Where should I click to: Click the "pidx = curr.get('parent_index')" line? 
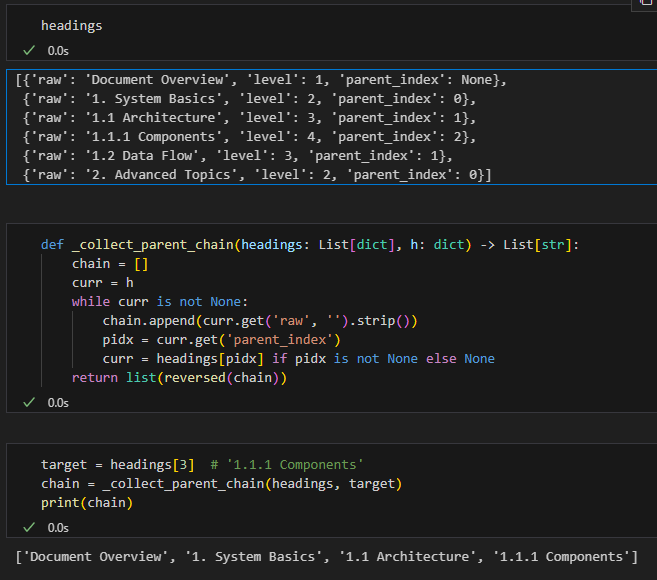point(221,340)
